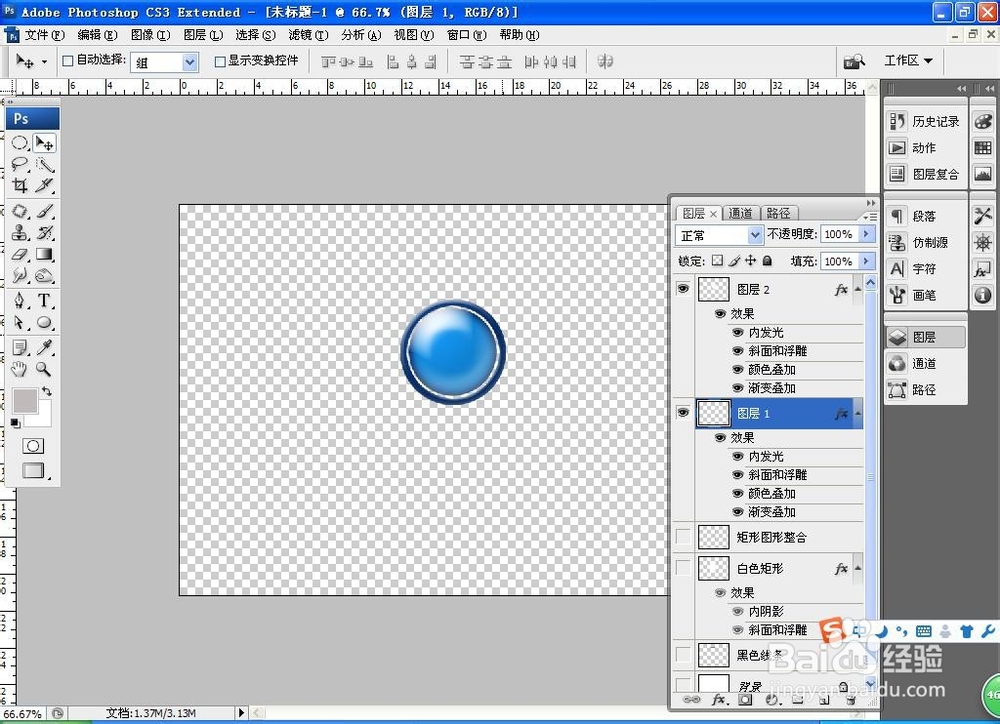Click the link layers icon
The height and width of the screenshot is (724, 1000).
[691, 700]
